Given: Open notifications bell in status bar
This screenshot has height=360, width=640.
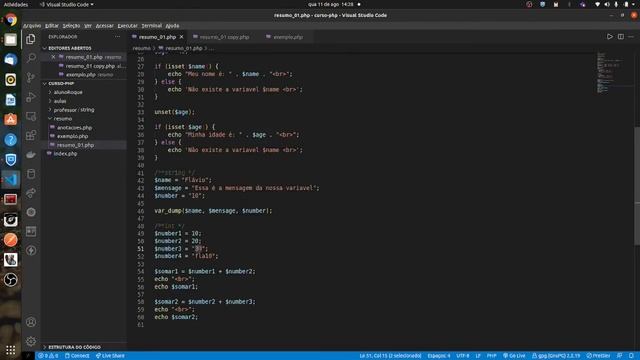Looking at the screenshot, I should [x=631, y=356].
